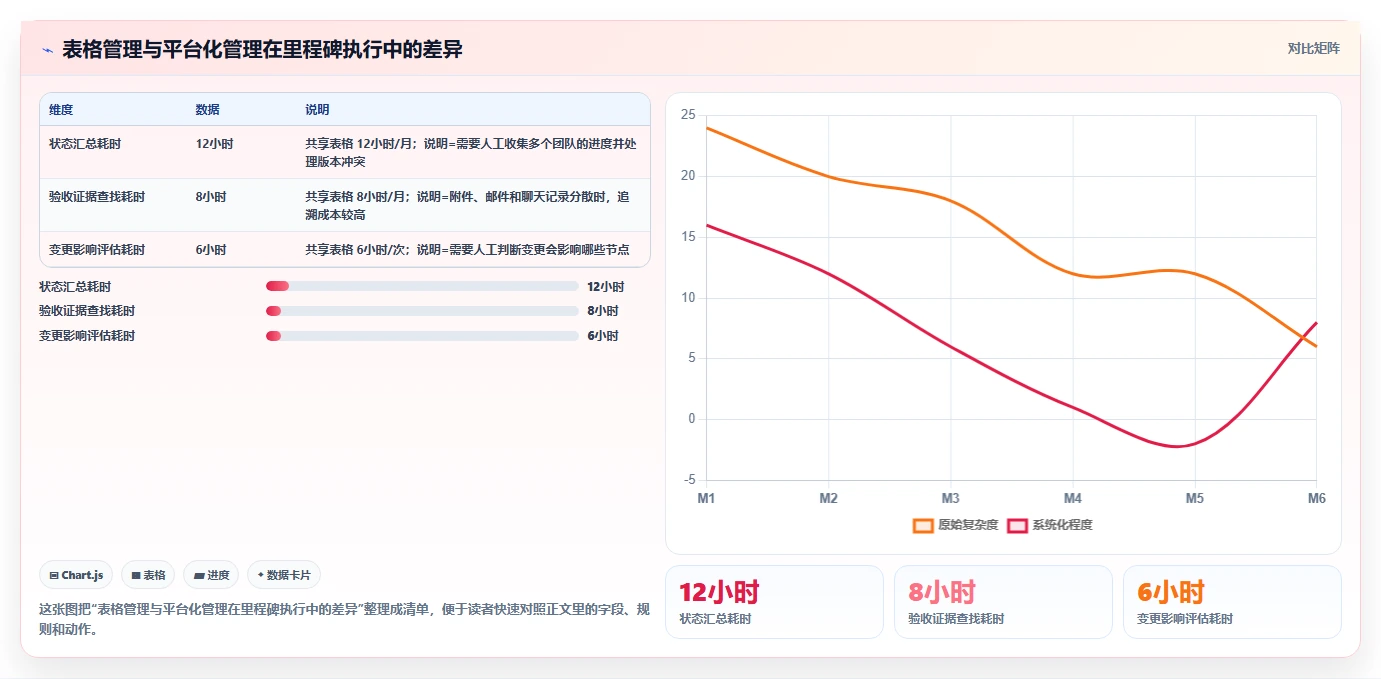Click description starting 共享表格 12小时/月

tap(471, 152)
